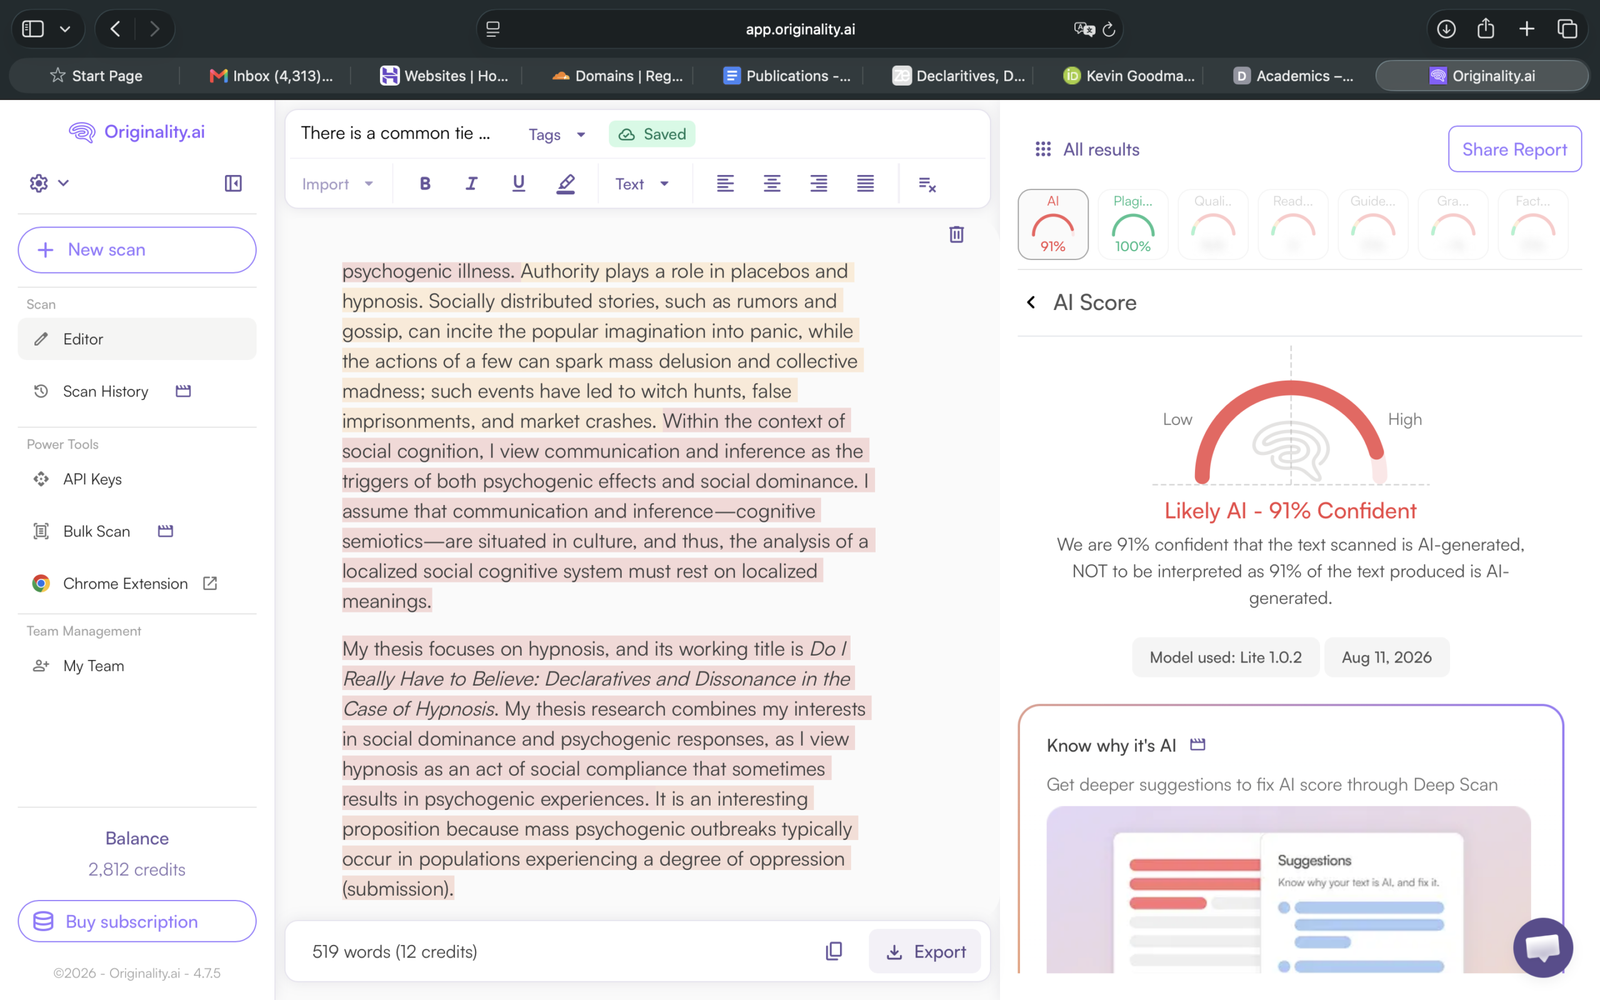Apply italic formatting
Viewport: 1600px width, 1000px height.
[x=472, y=184]
